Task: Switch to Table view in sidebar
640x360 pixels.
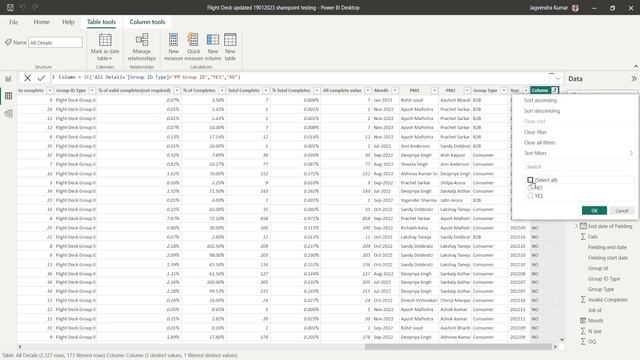Action: pyautogui.click(x=9, y=96)
